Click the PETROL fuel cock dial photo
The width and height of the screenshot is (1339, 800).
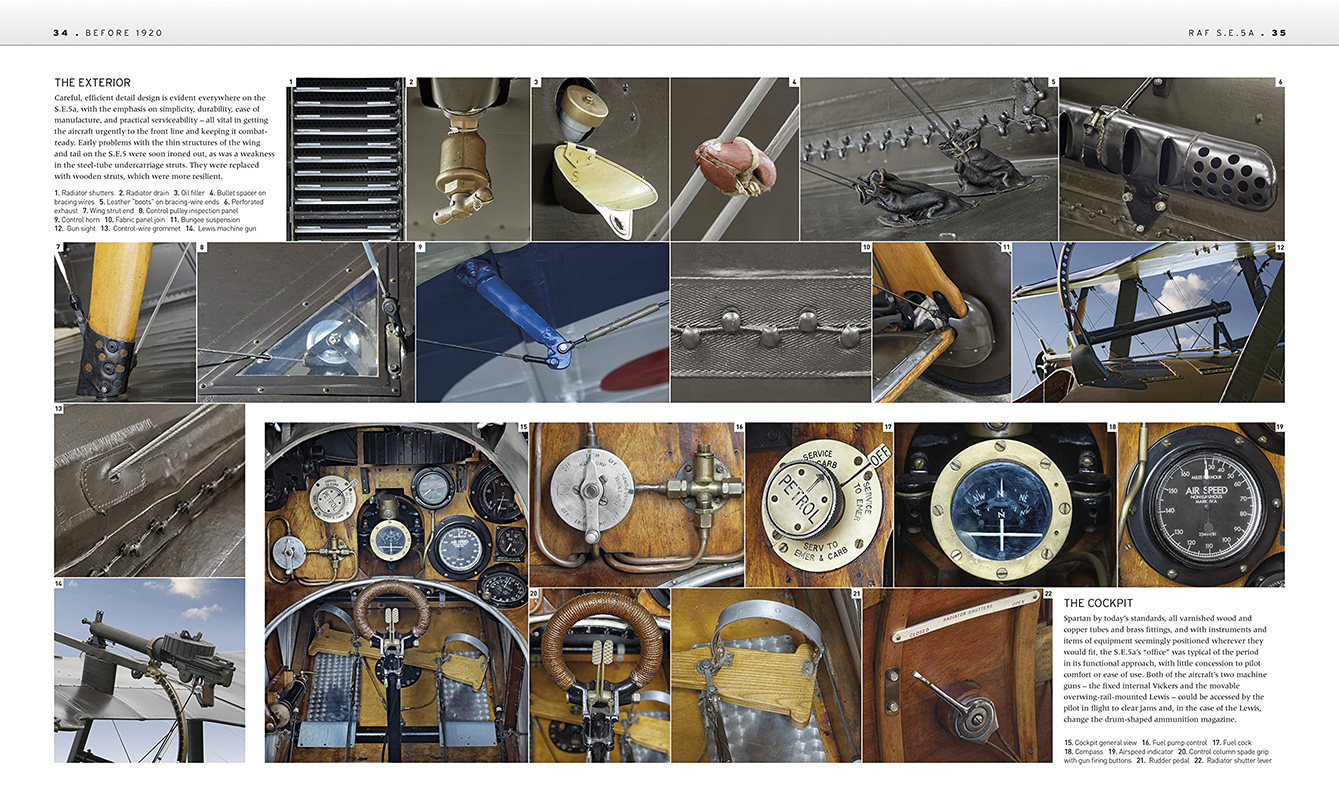819,504
